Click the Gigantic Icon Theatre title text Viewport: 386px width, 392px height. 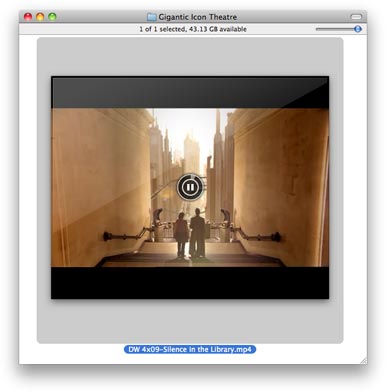tap(198, 17)
